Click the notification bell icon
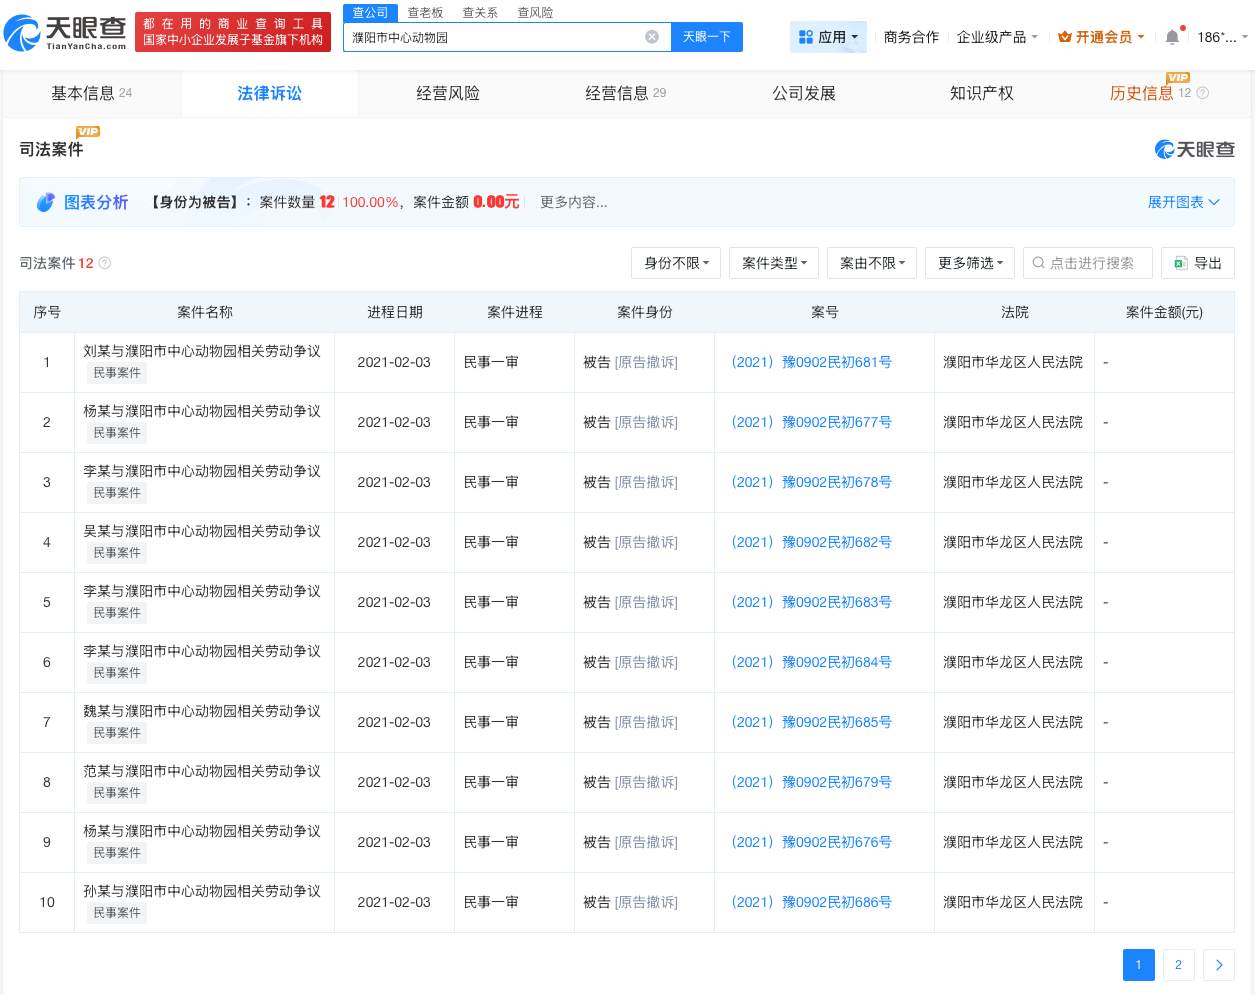Screen dimensions: 1255x995 tap(1171, 37)
